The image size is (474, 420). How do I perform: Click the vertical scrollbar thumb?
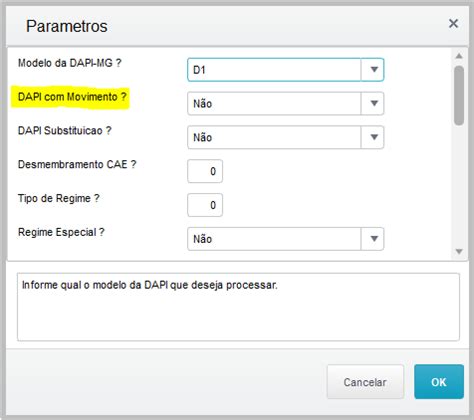coord(459,96)
